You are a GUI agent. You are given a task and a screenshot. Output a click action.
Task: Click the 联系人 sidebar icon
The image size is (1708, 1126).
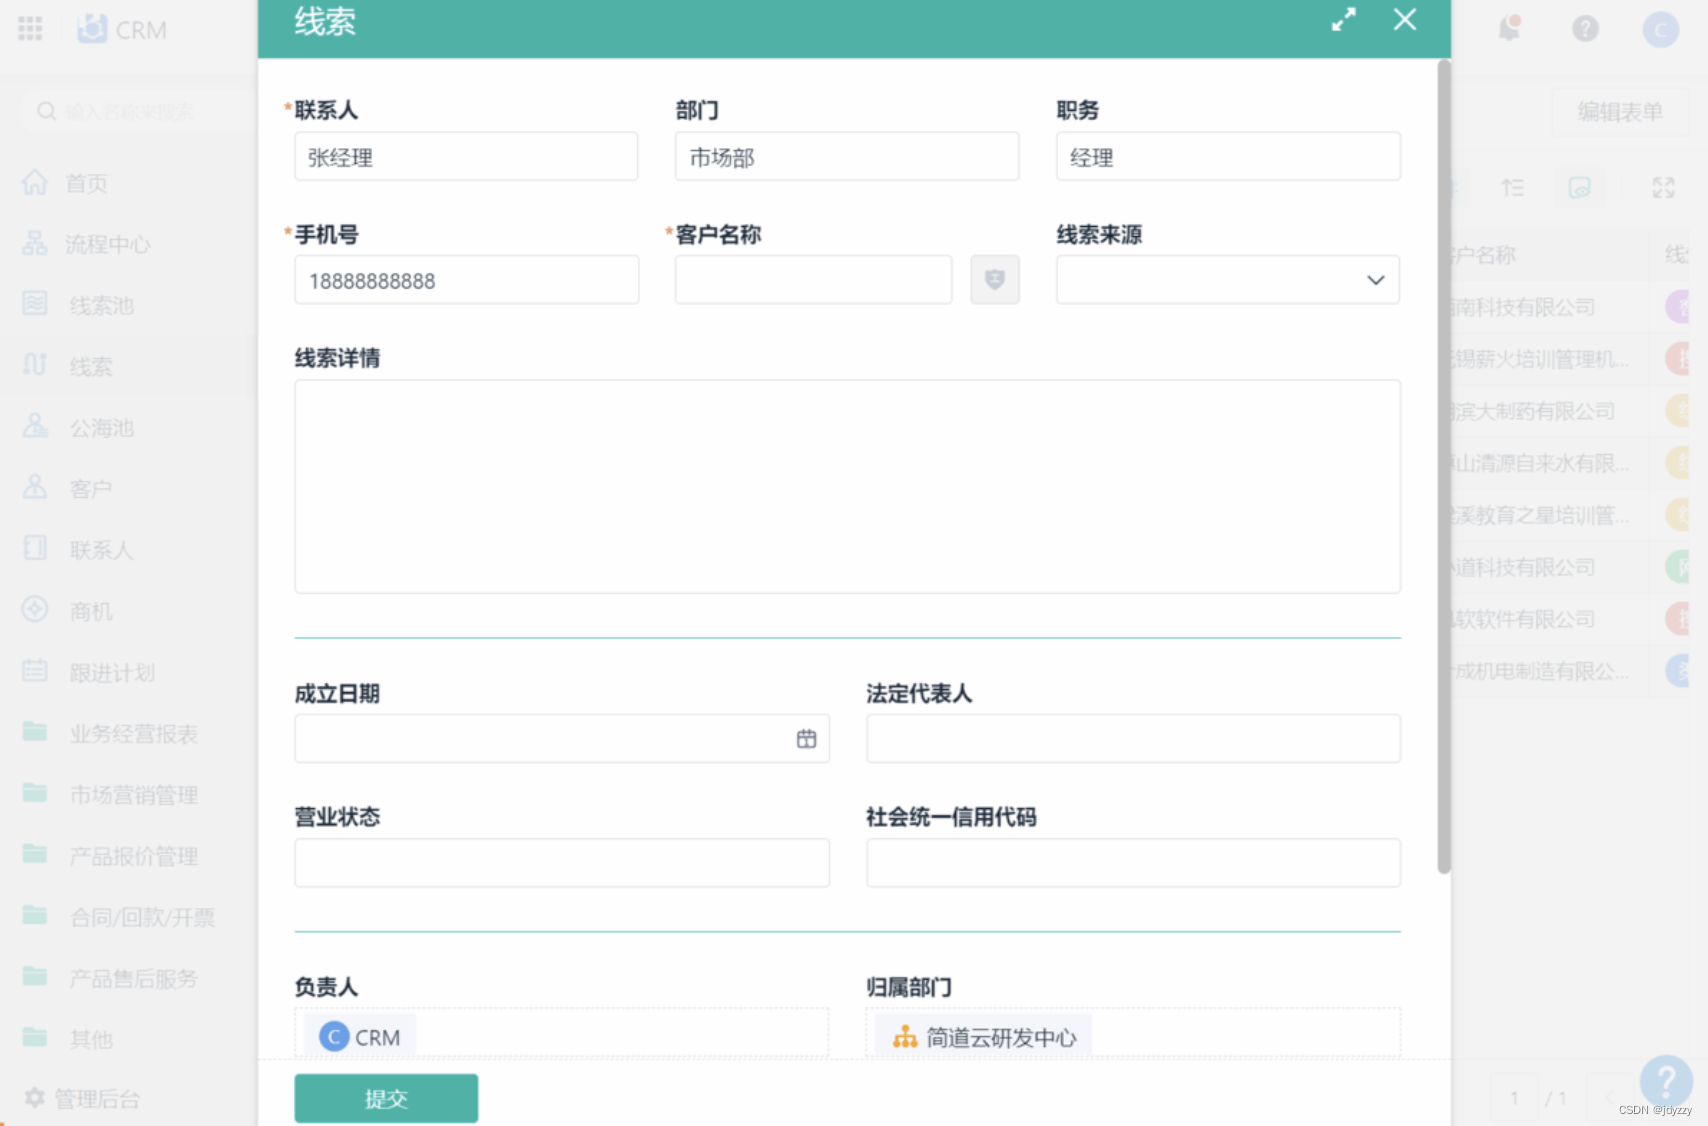point(35,549)
